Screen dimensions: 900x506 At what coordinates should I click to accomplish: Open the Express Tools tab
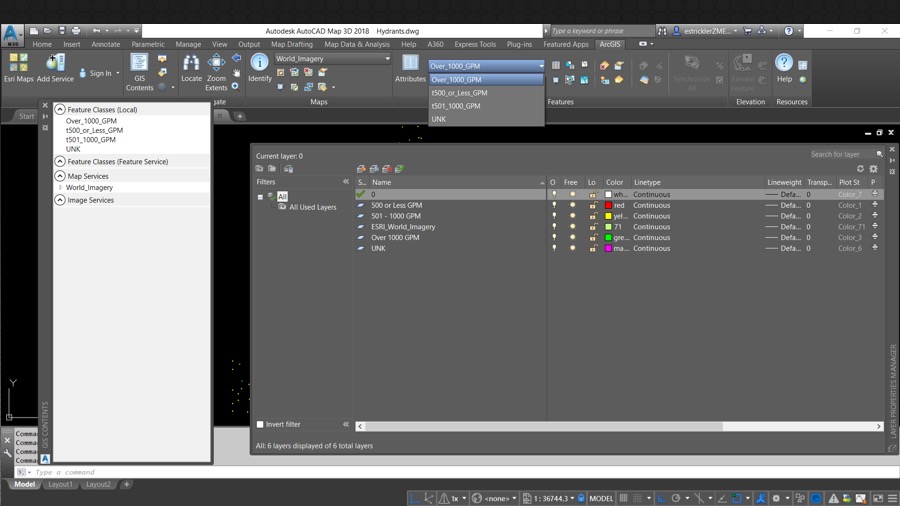point(475,44)
